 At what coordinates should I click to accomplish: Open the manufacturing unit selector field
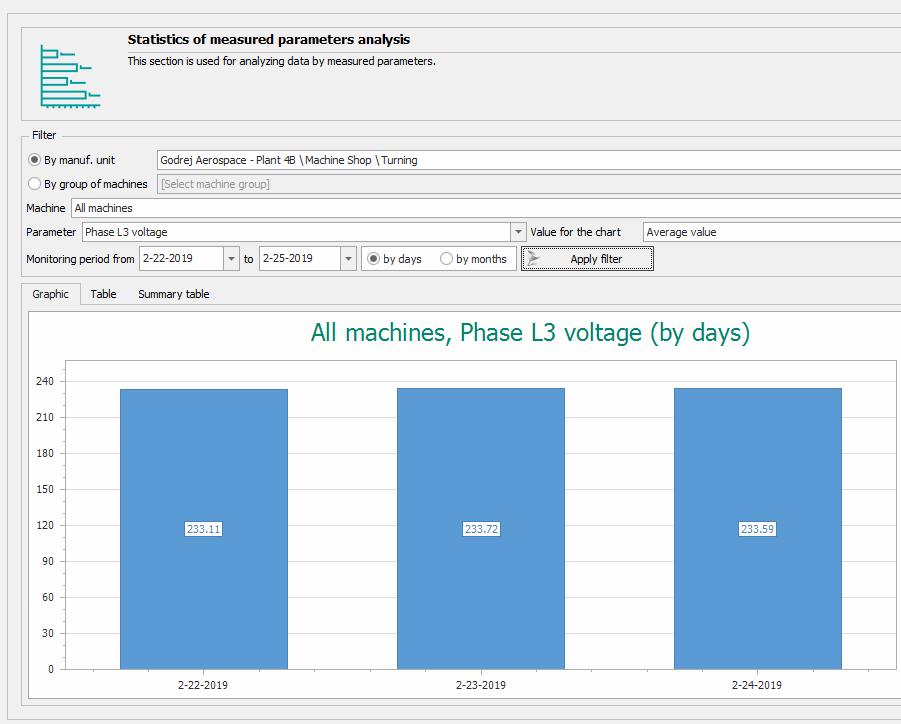(529, 160)
